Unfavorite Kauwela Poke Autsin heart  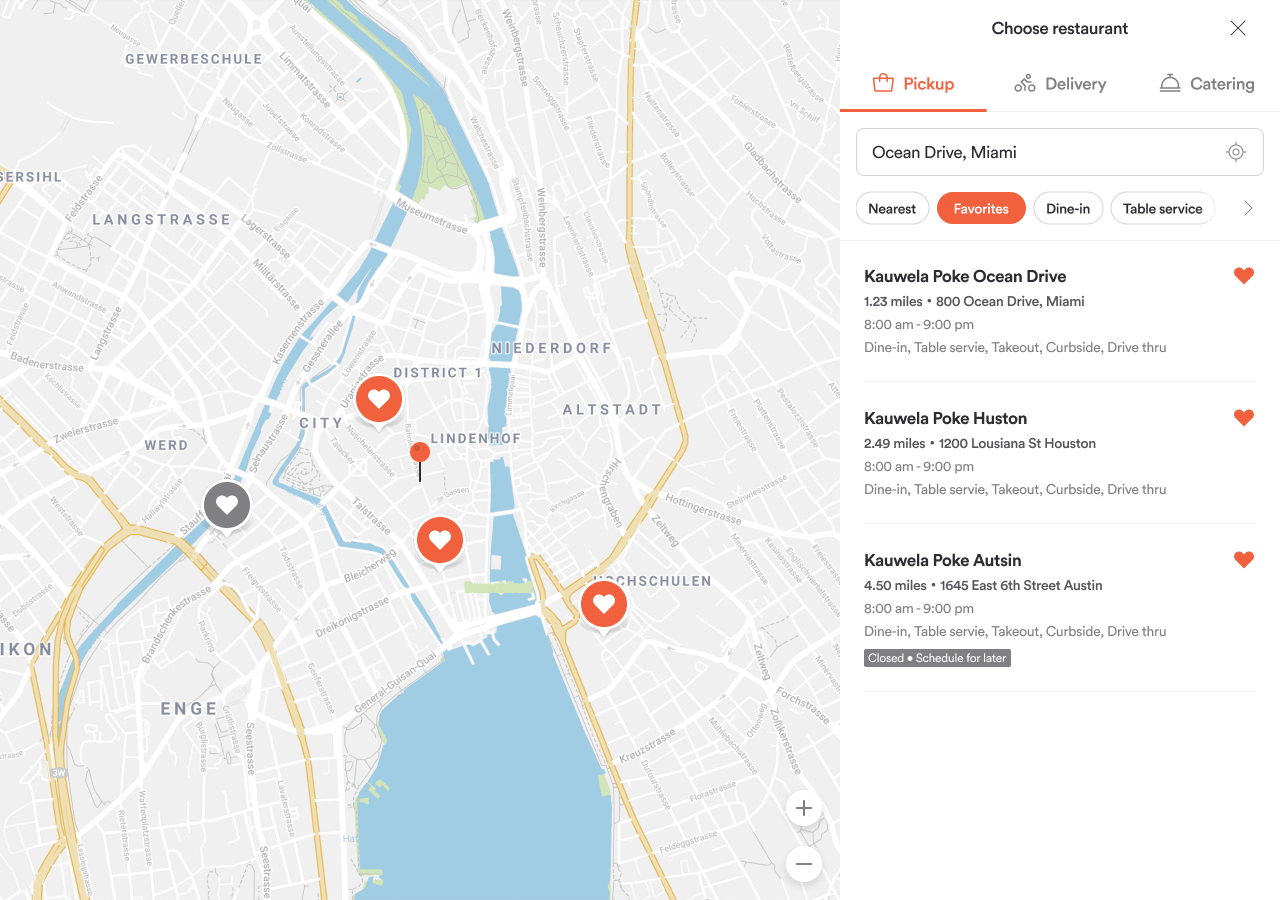click(x=1244, y=560)
